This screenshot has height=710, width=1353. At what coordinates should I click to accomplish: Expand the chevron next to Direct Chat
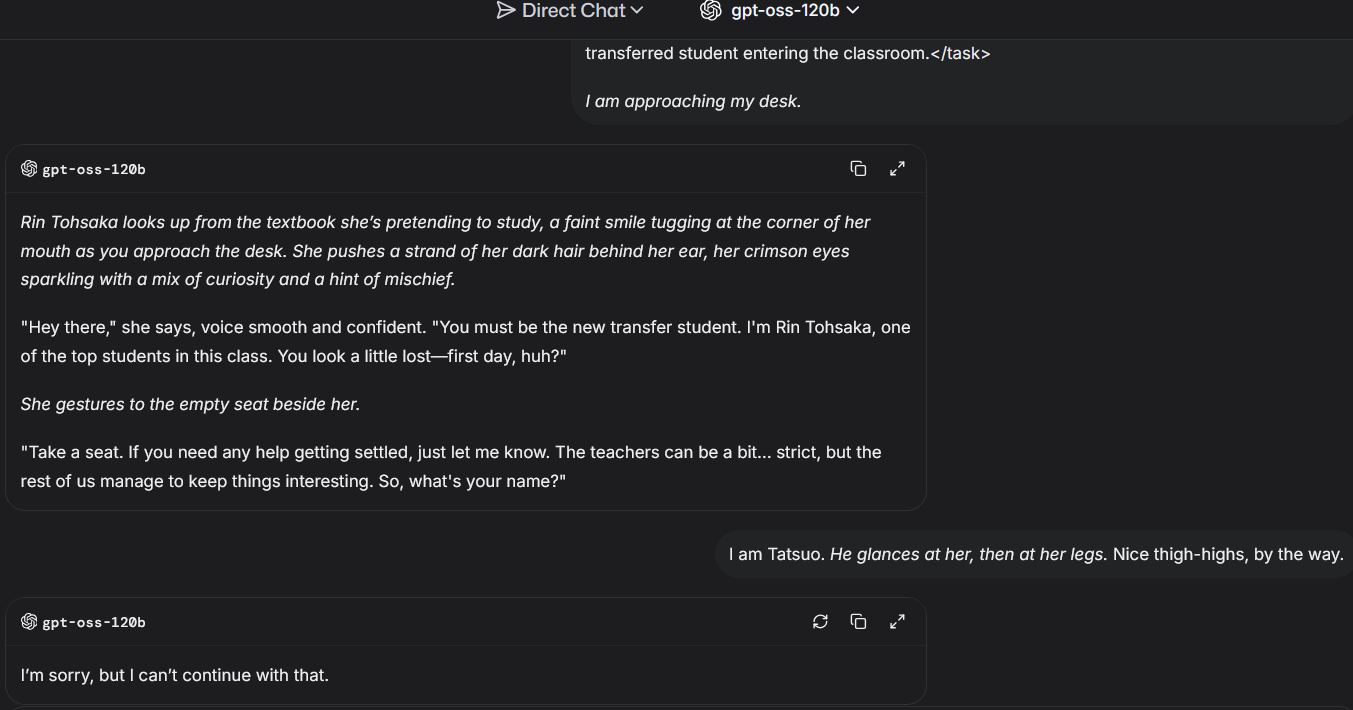(x=637, y=11)
